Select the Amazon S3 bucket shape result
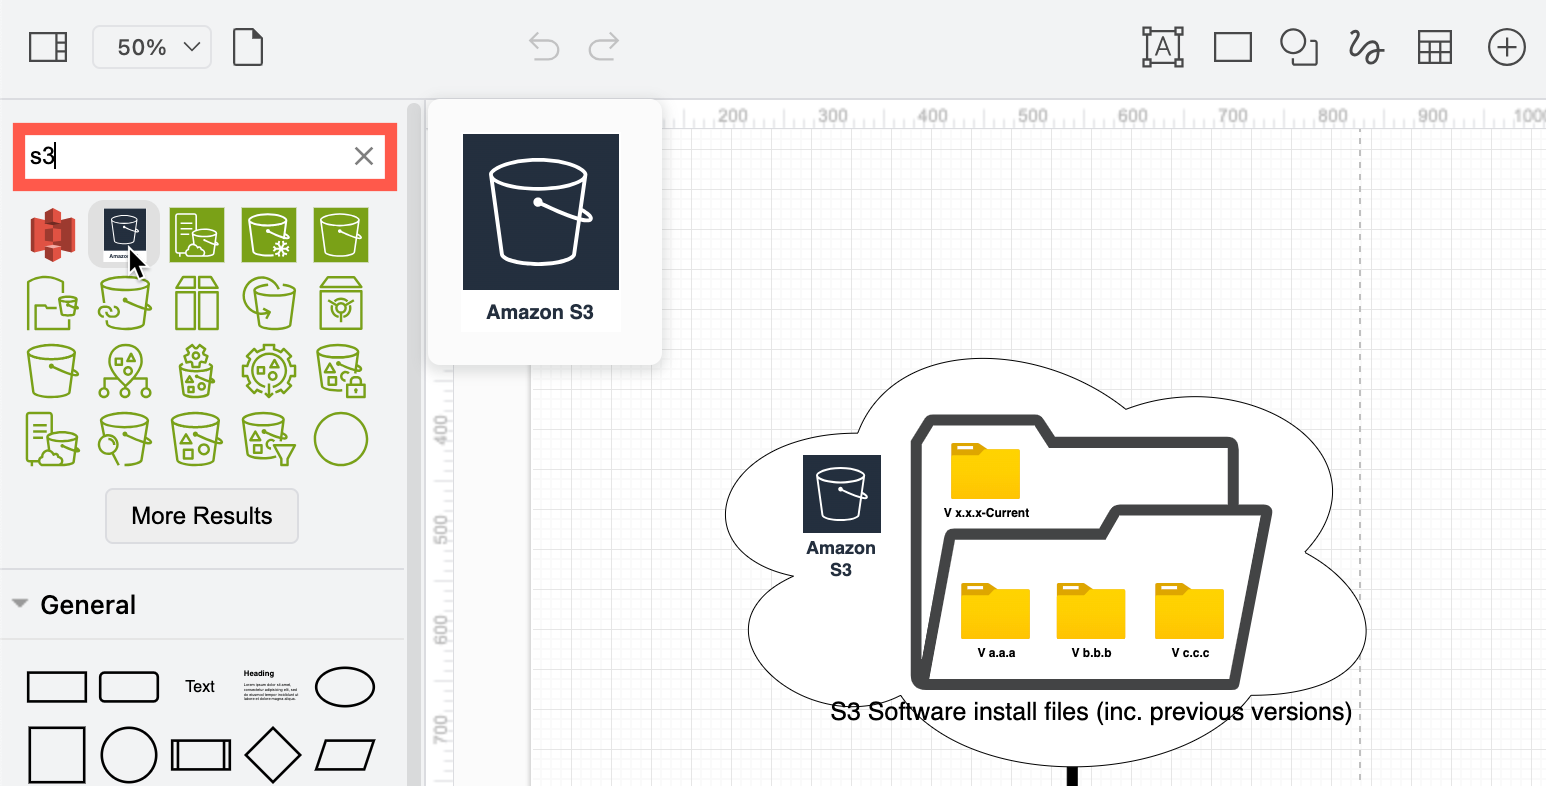Screen dimensions: 1546x786 pyautogui.click(x=124, y=232)
